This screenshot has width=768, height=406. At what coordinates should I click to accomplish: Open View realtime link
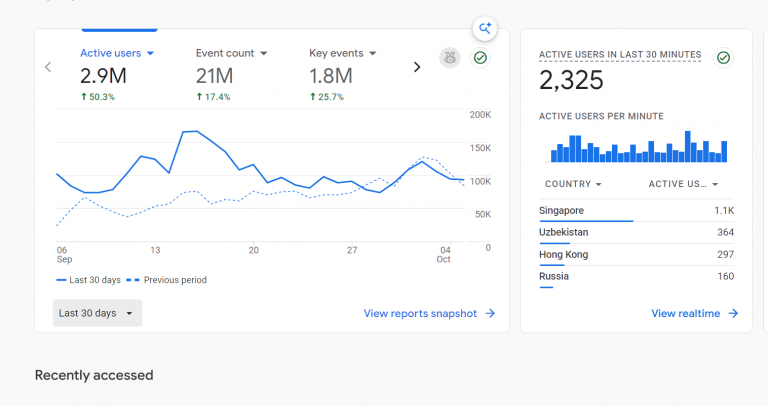click(686, 313)
